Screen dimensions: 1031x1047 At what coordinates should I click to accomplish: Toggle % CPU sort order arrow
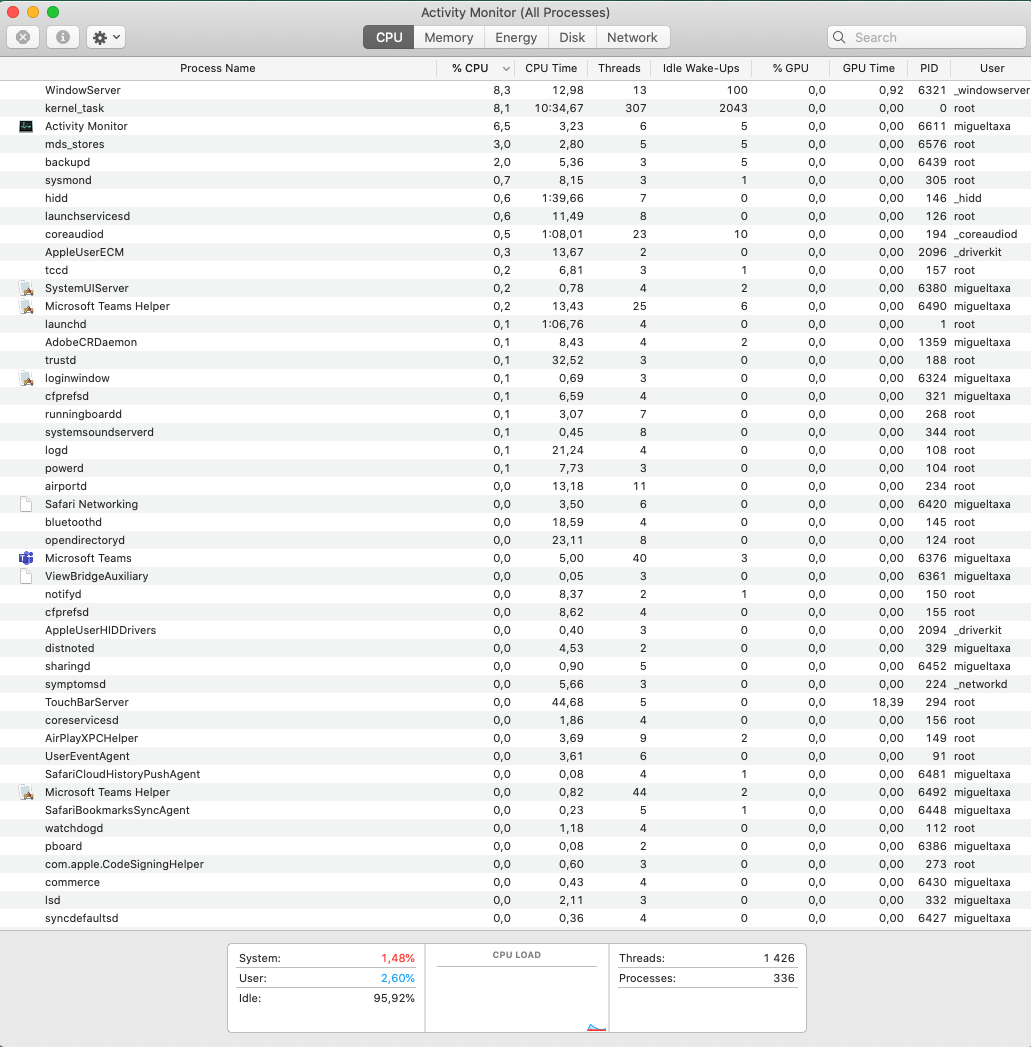(x=506, y=69)
